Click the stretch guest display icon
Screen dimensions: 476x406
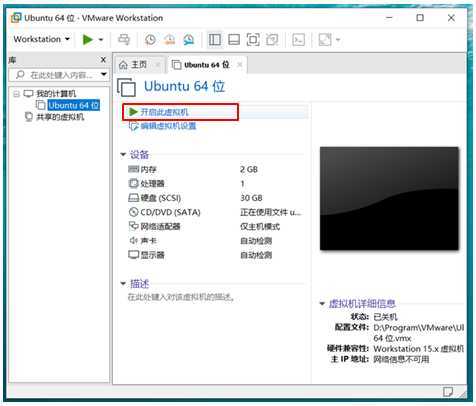(x=325, y=40)
